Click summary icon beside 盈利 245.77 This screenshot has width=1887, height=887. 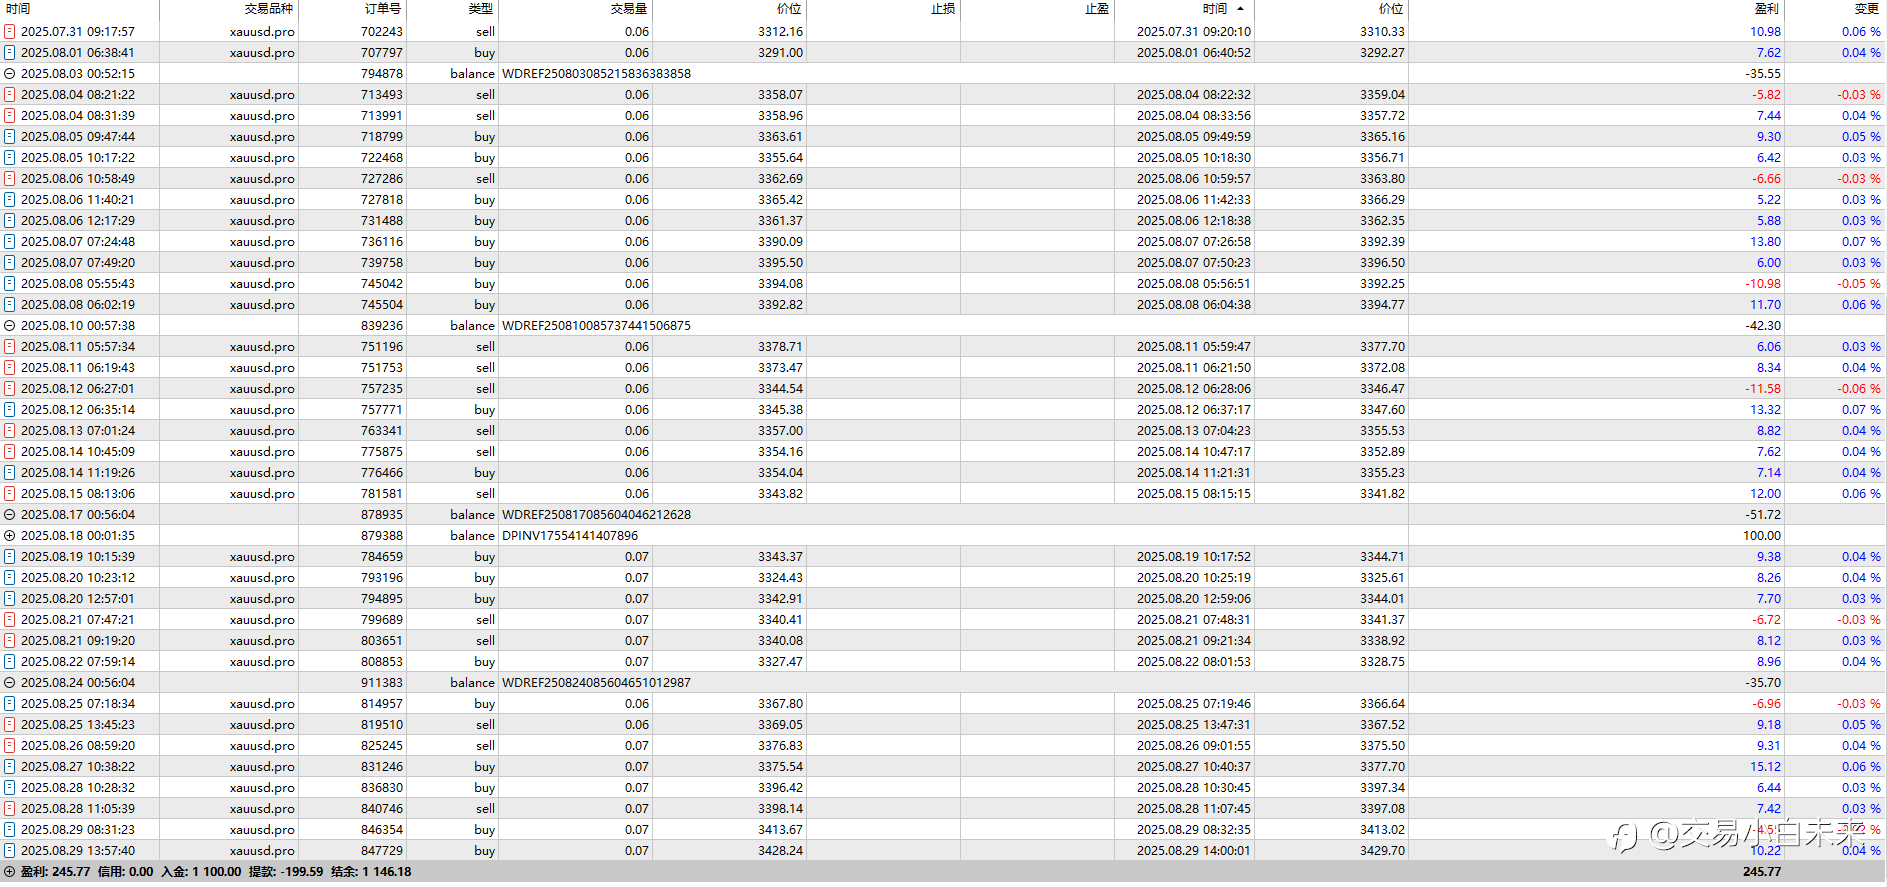[x=10, y=872]
